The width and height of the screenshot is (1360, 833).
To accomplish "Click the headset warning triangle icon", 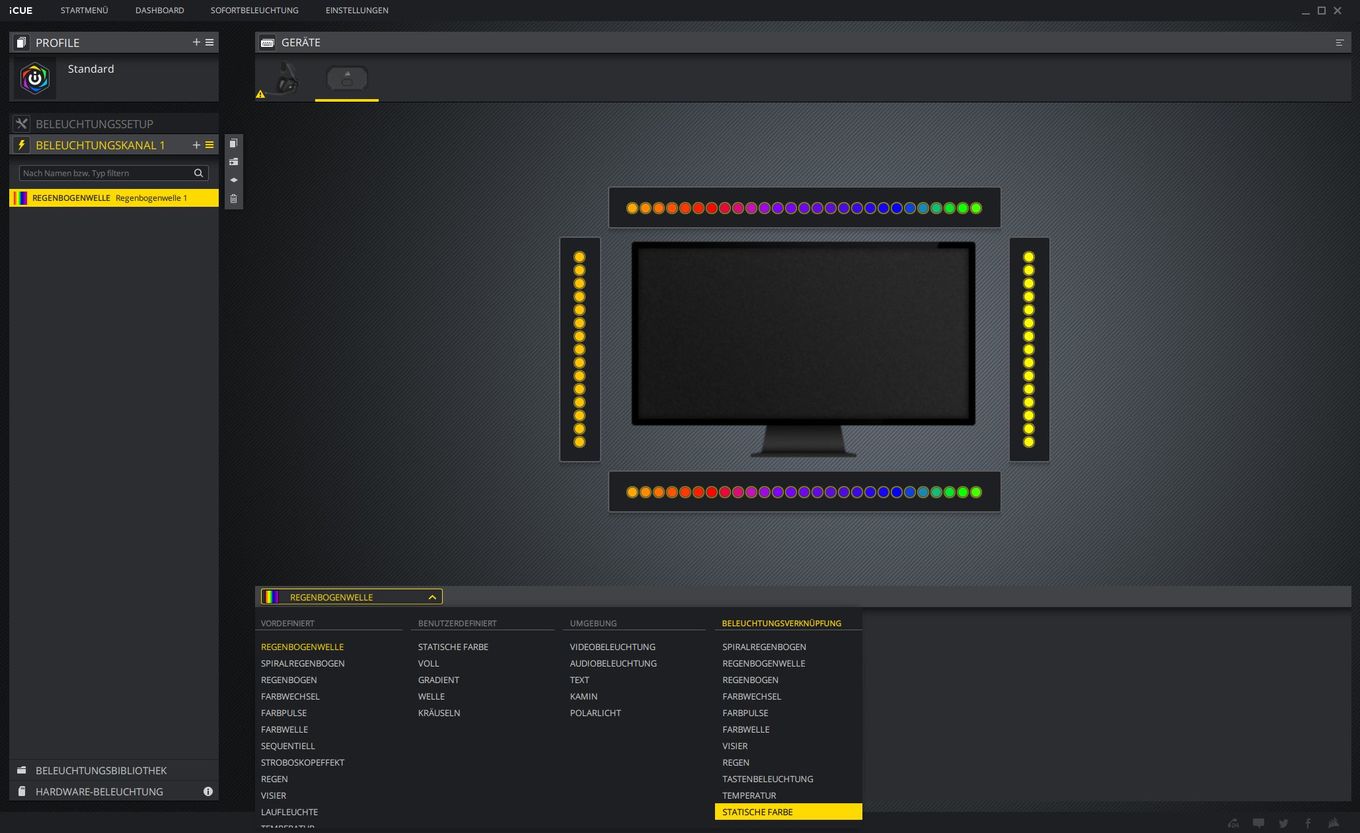I will [260, 94].
